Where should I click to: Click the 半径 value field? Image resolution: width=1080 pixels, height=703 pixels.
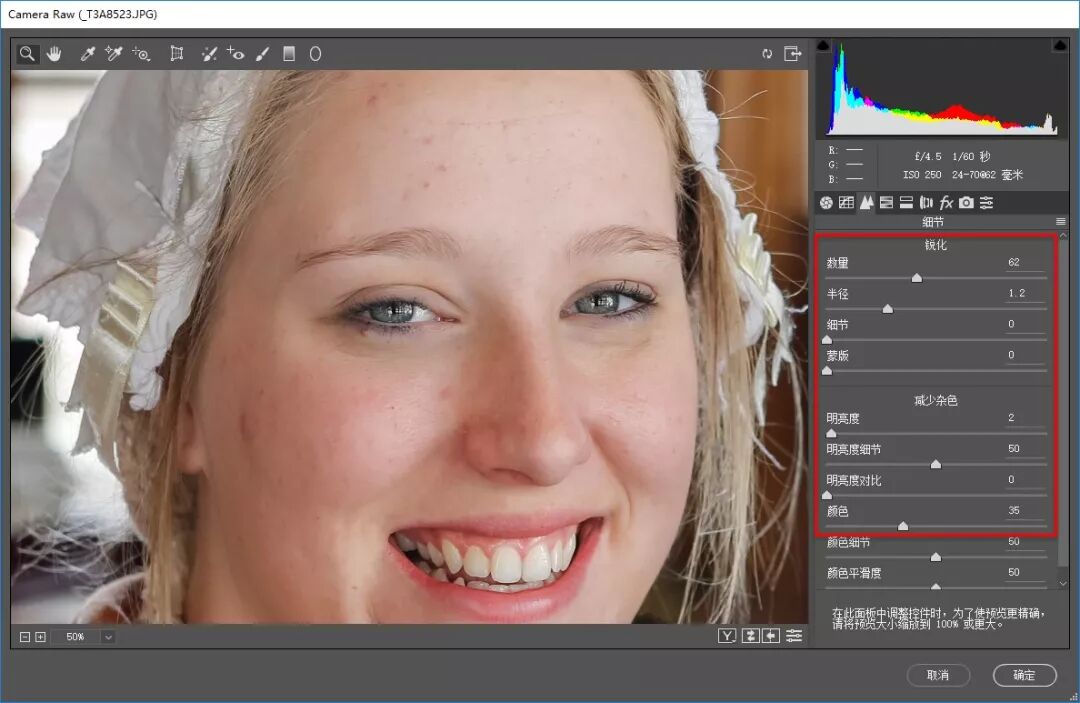[x=1022, y=293]
